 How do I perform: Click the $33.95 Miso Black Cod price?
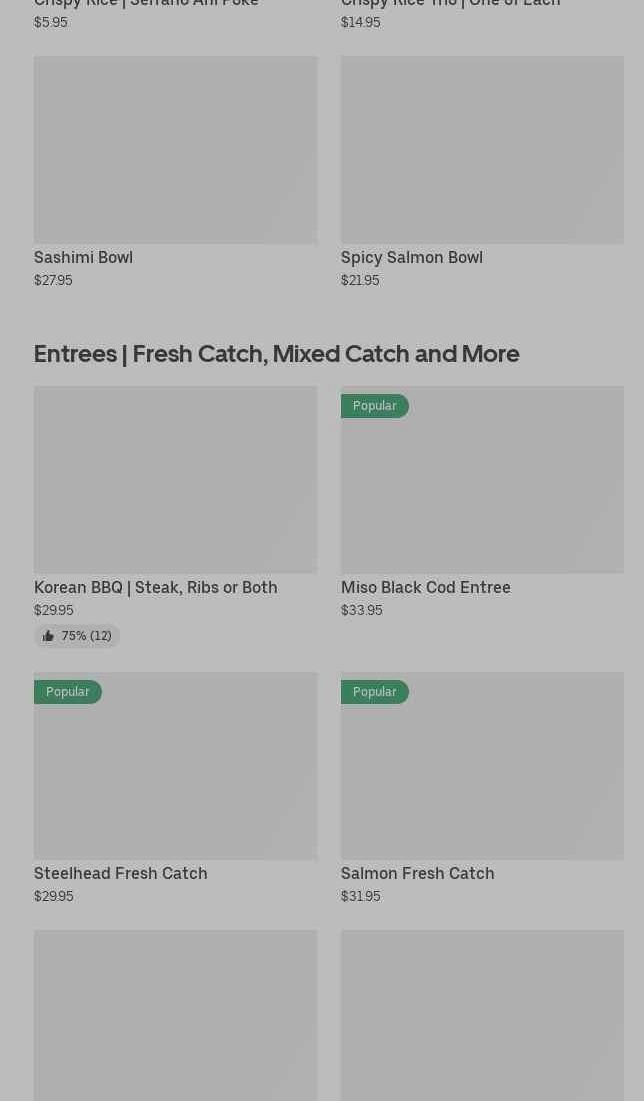click(x=362, y=610)
